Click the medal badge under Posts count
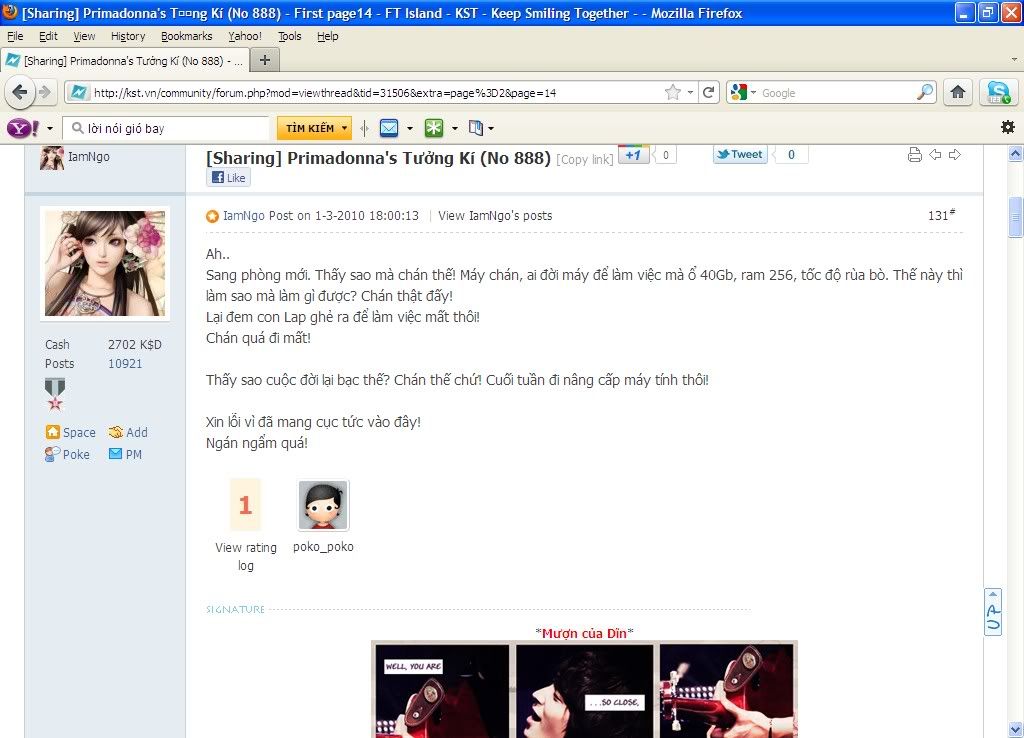This screenshot has width=1024, height=738. [55, 394]
